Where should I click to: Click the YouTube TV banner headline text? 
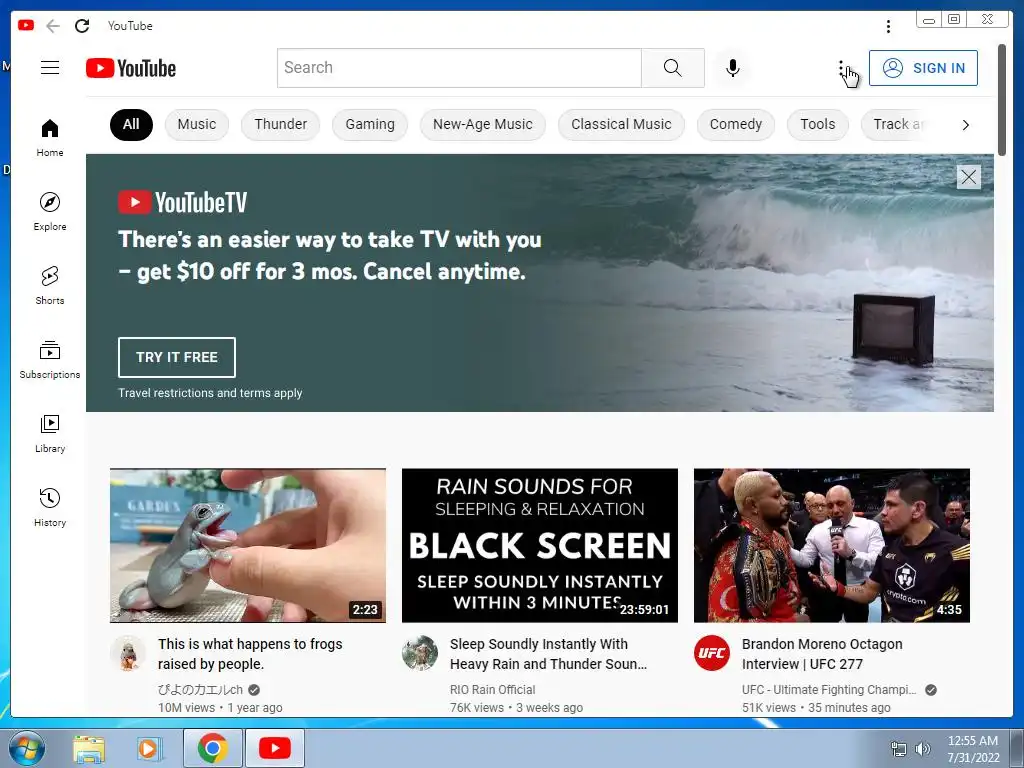330,255
